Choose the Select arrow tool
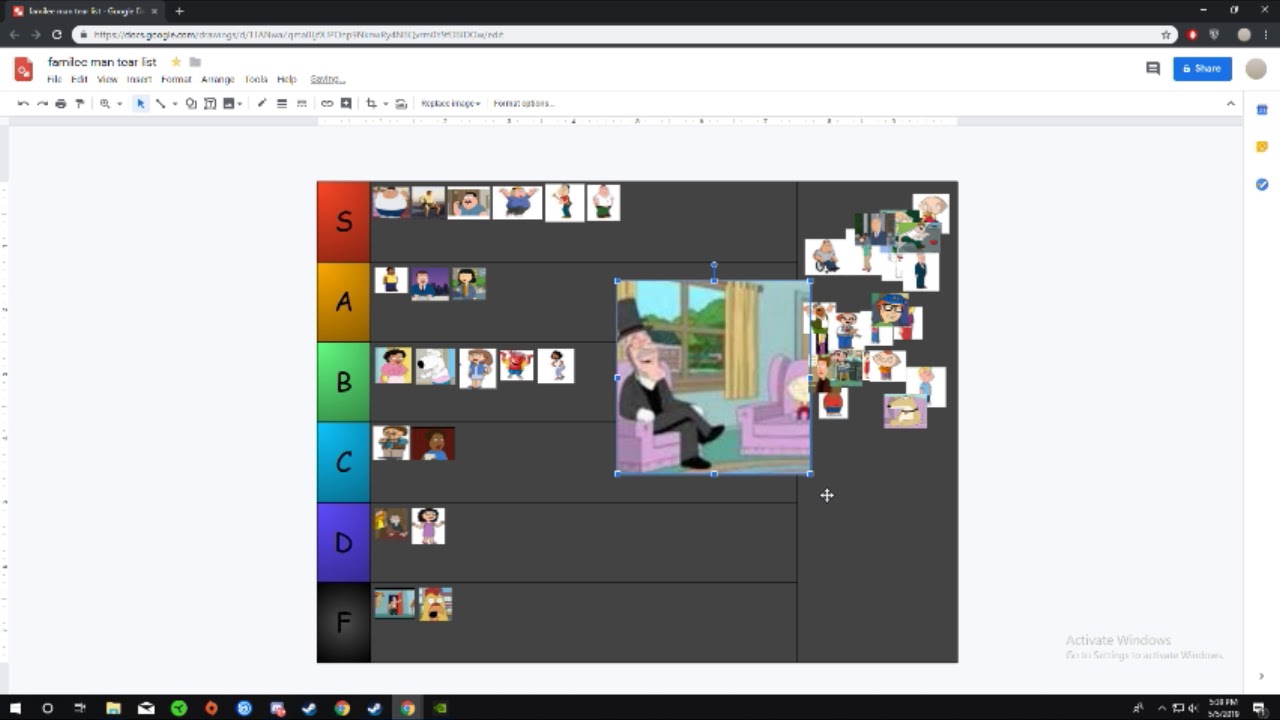Image resolution: width=1280 pixels, height=720 pixels. 141,103
